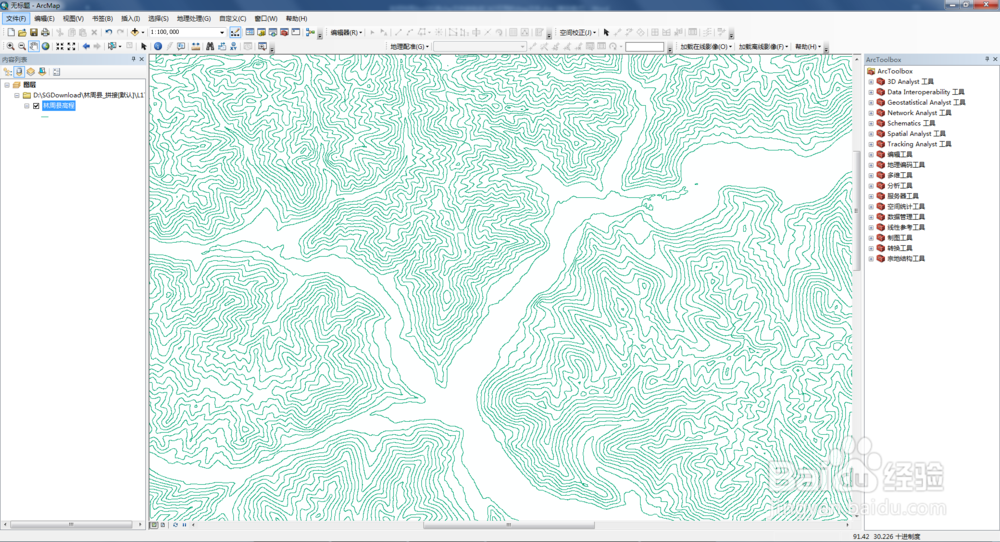Expand the Data Interoperability 工具 toolbox

[x=871, y=92]
